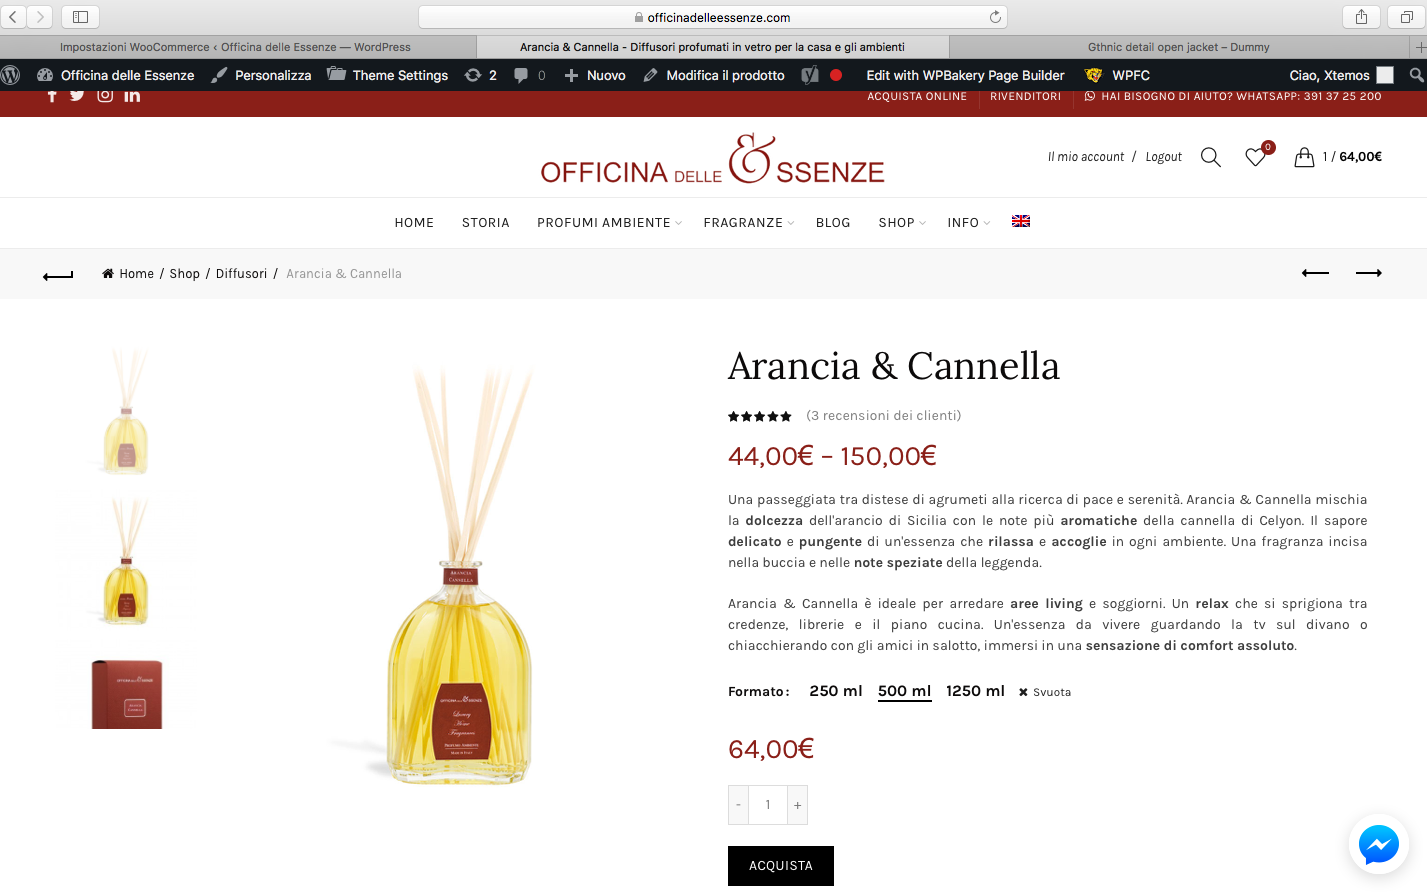The image size is (1427, 892).
Task: Click the shopping bag cart icon
Action: pyautogui.click(x=1304, y=157)
